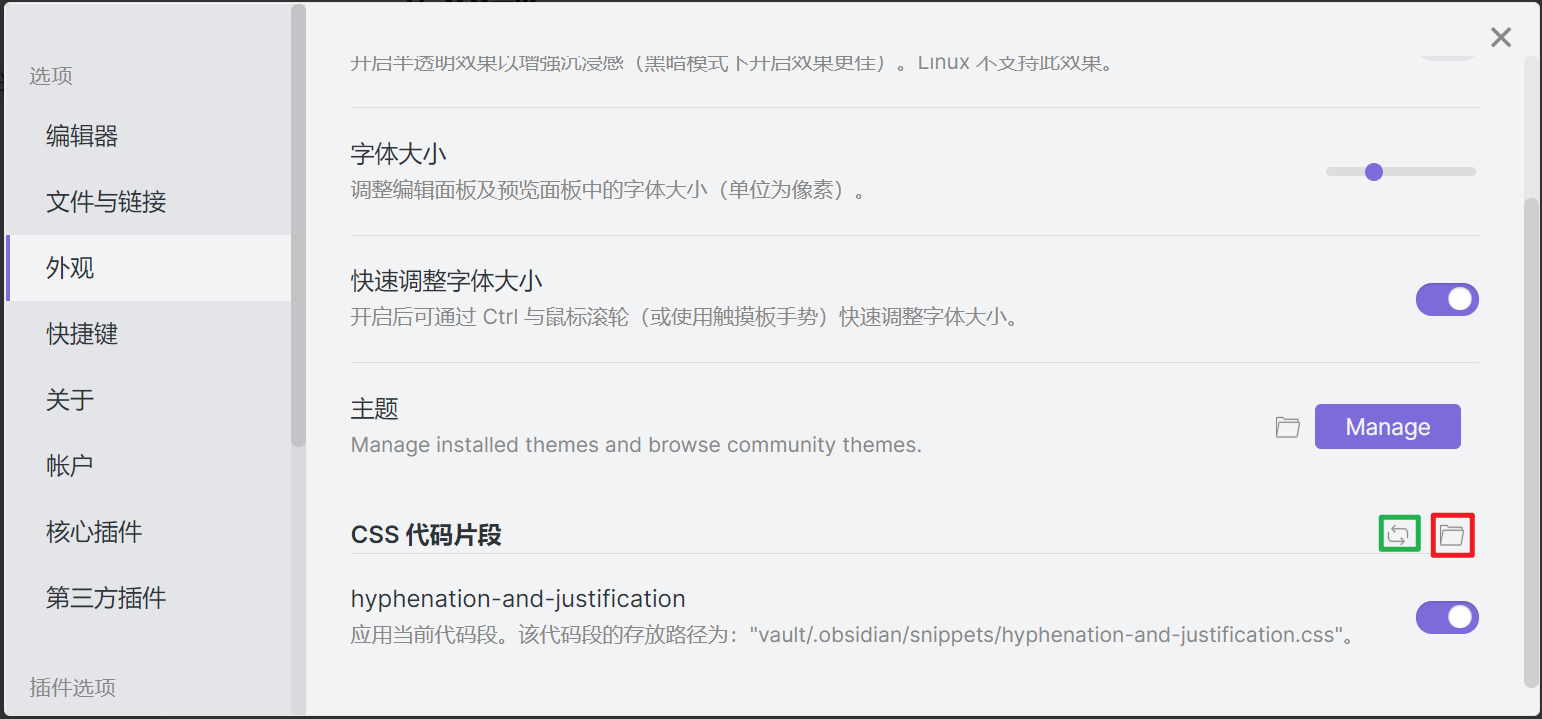The height and width of the screenshot is (719, 1542).
Task: Click the Manage themes button
Action: (x=1387, y=426)
